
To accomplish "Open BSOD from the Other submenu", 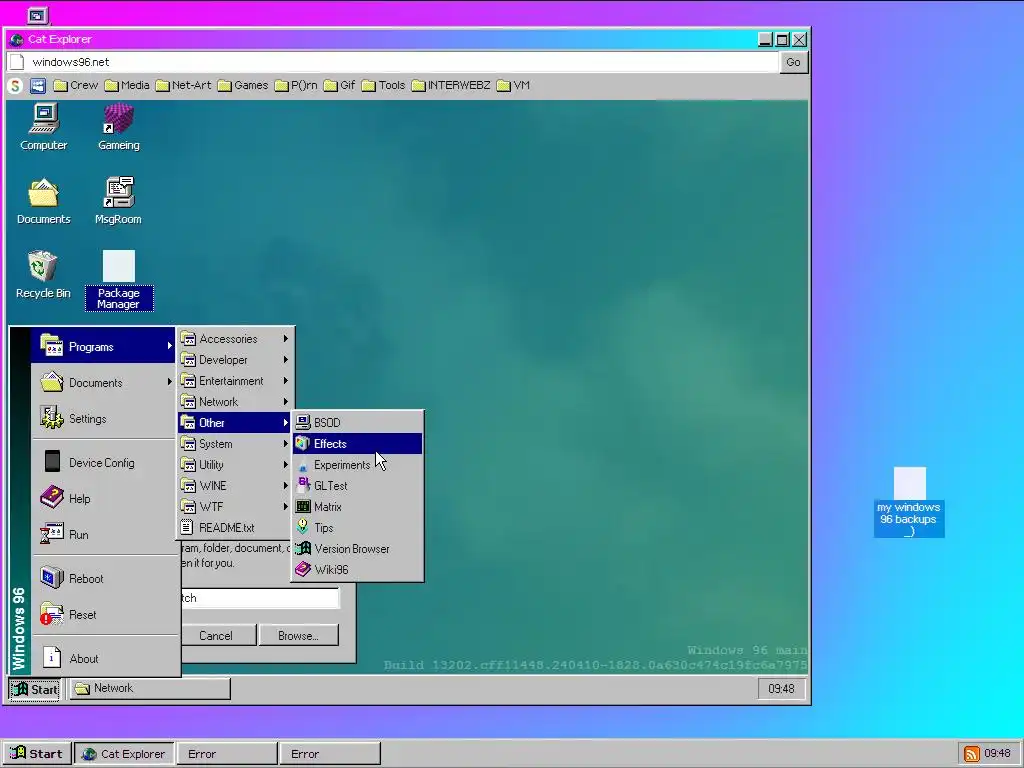I will (357, 423).
